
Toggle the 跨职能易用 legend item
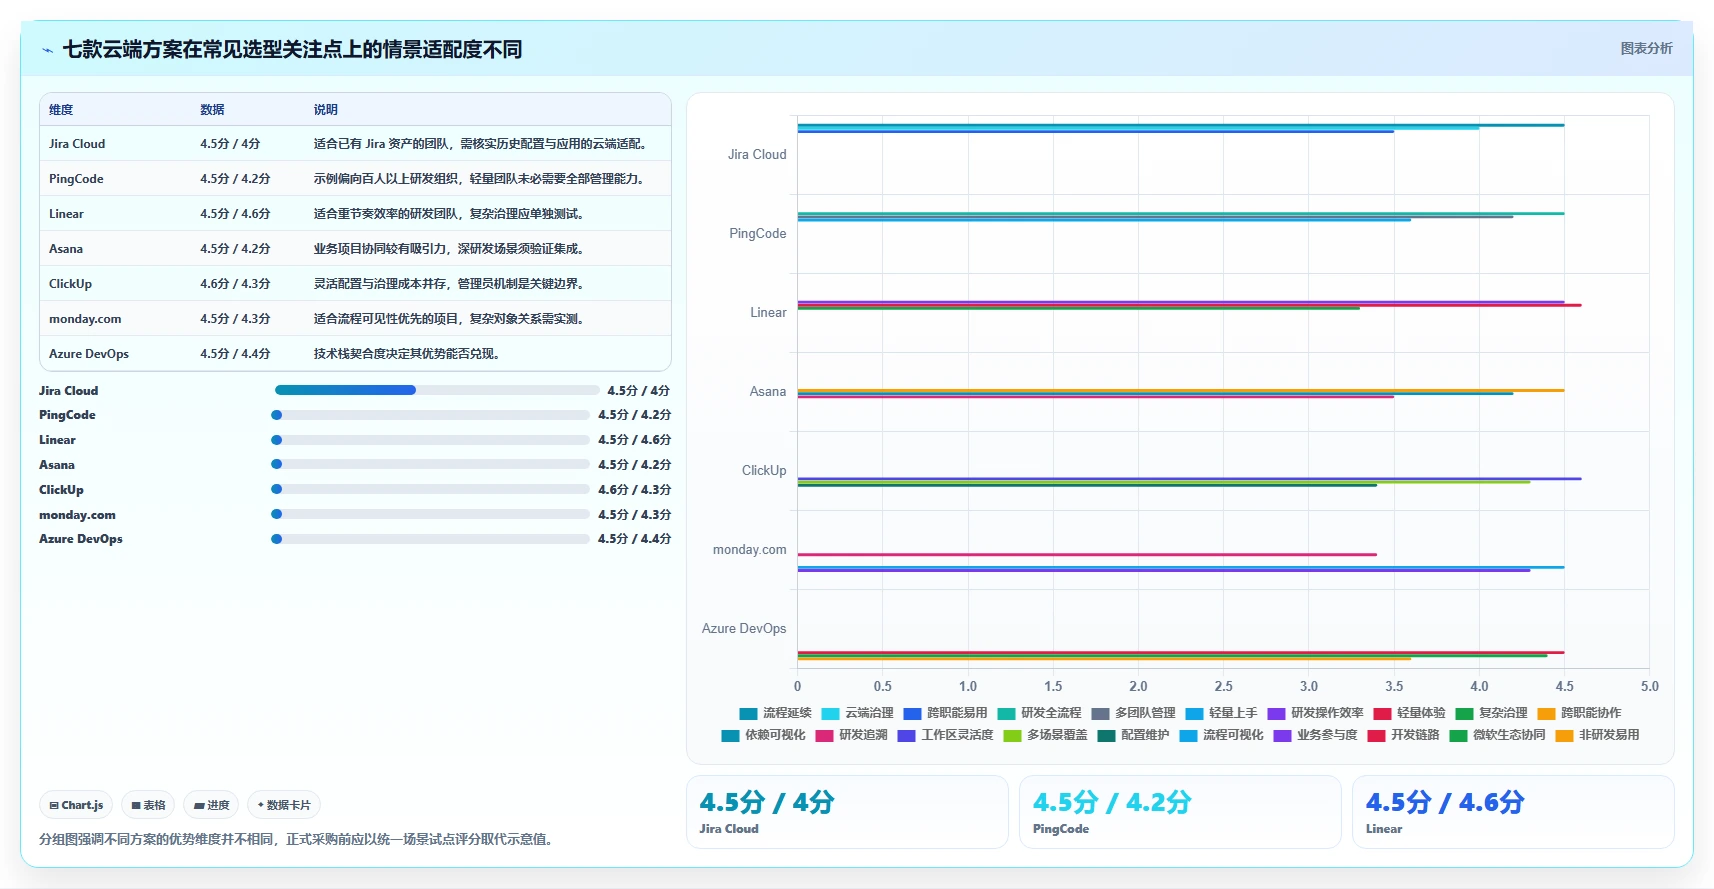point(945,713)
